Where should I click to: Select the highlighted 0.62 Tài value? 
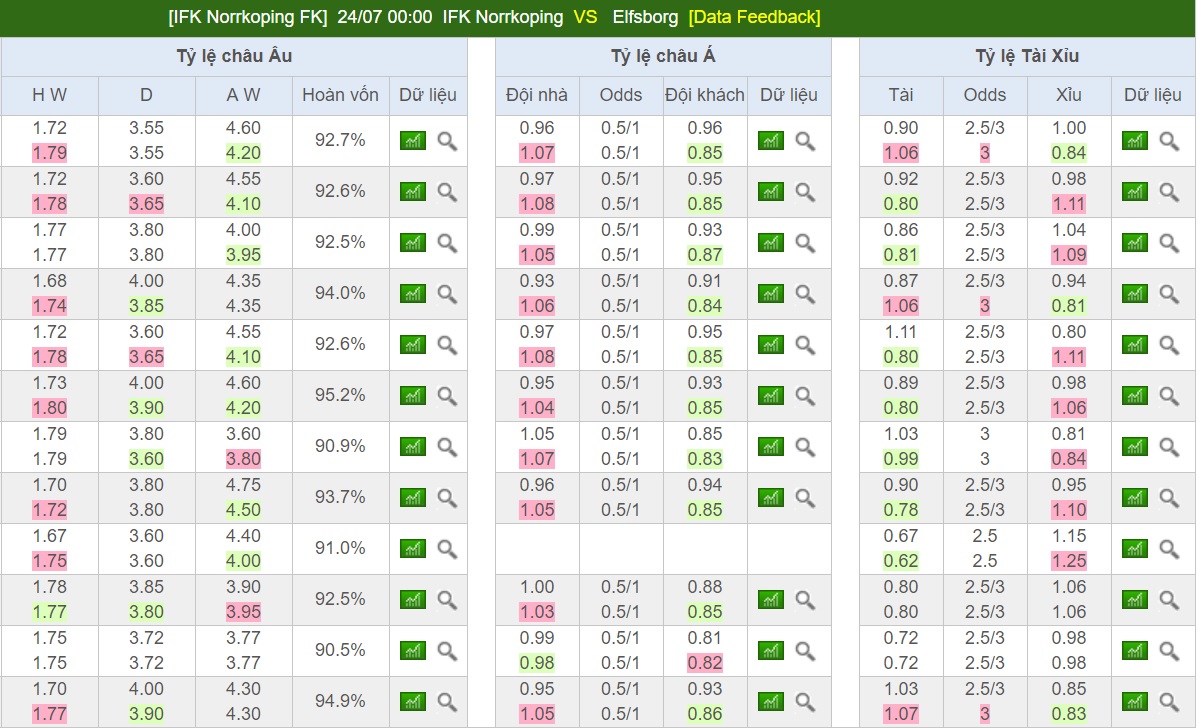coord(901,561)
